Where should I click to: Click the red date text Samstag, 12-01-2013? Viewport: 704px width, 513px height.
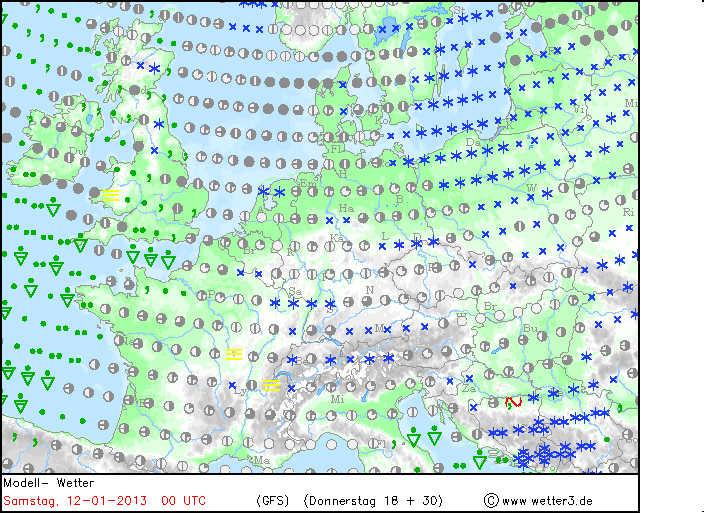tap(75, 500)
